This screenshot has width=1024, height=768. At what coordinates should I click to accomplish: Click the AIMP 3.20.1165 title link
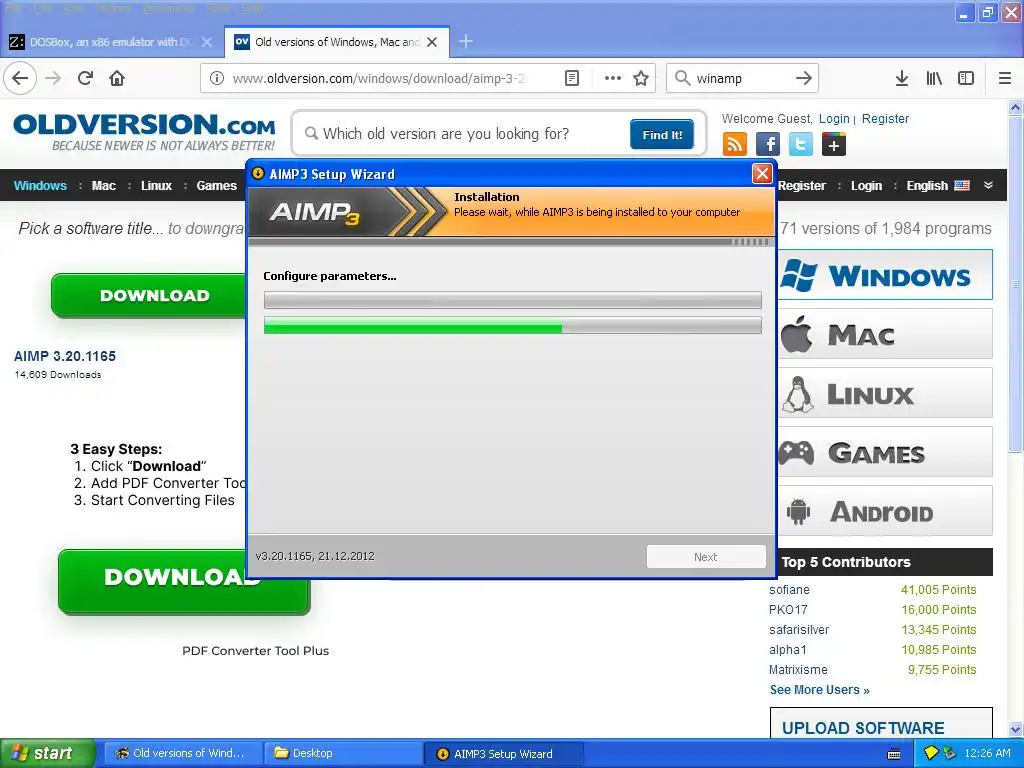coord(65,356)
